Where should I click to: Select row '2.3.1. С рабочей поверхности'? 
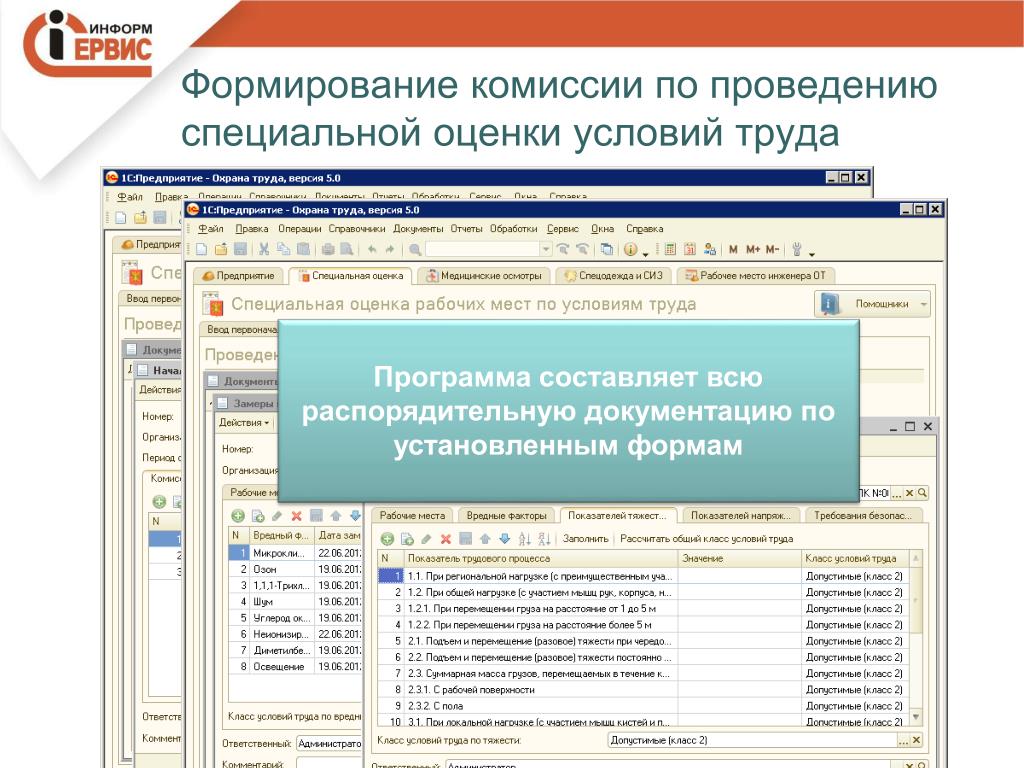(x=643, y=690)
